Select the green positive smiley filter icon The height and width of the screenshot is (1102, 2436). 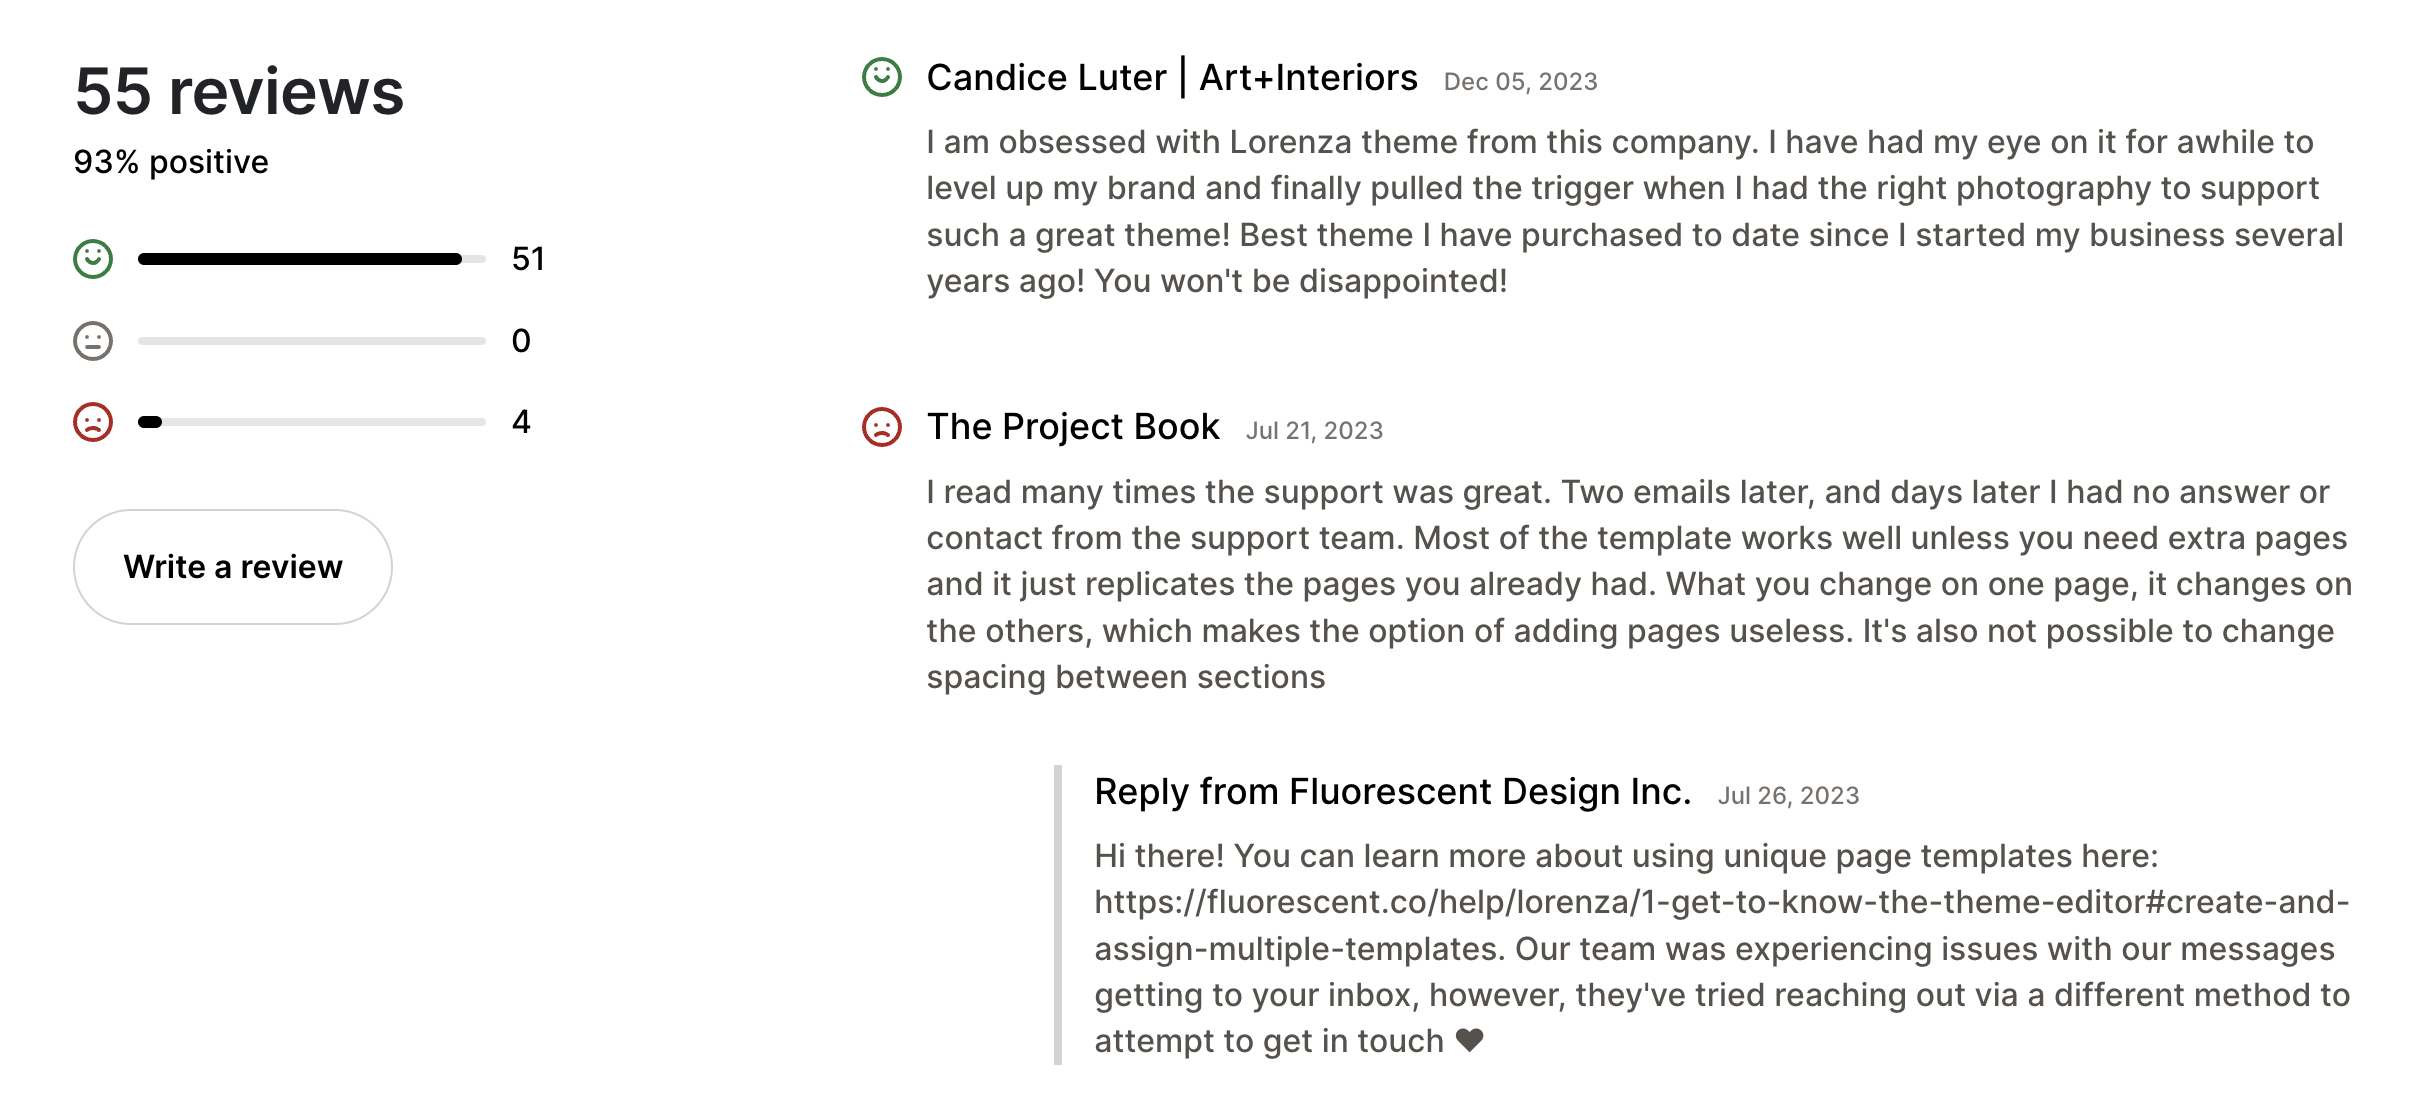click(x=92, y=258)
